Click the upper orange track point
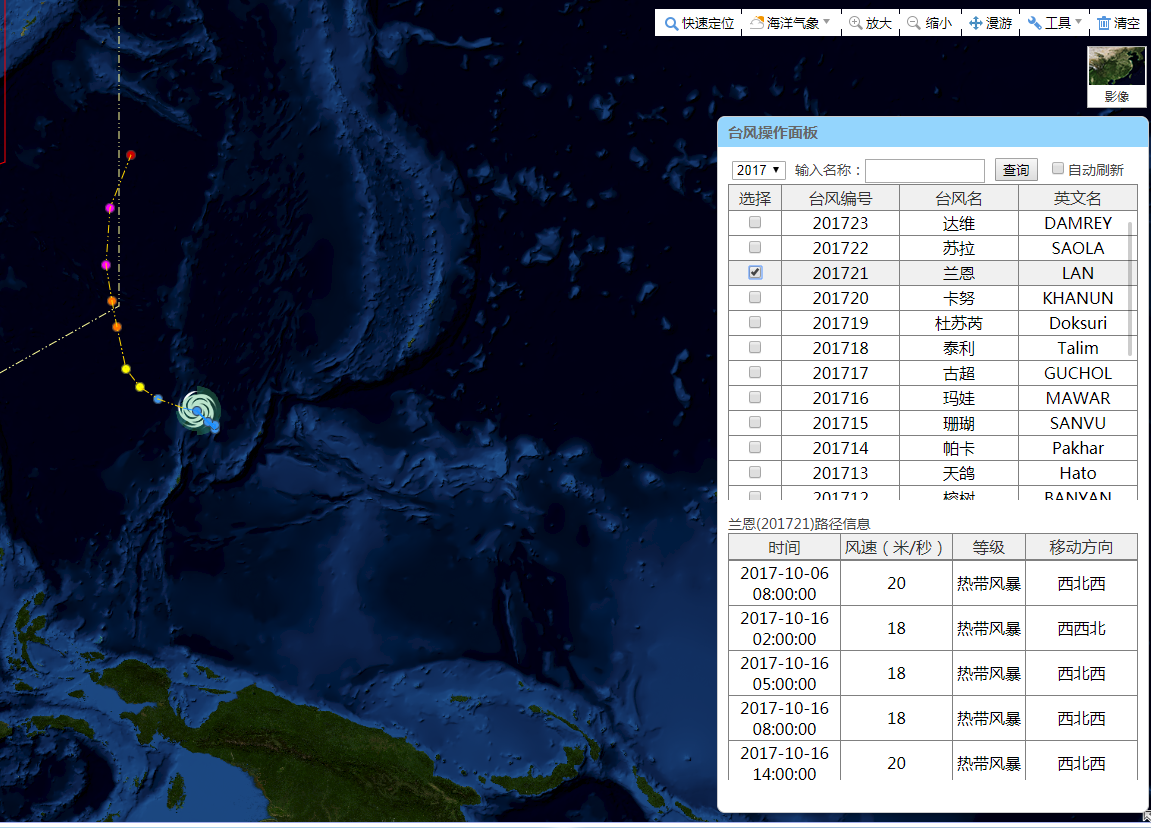The width and height of the screenshot is (1151, 828). tap(112, 301)
